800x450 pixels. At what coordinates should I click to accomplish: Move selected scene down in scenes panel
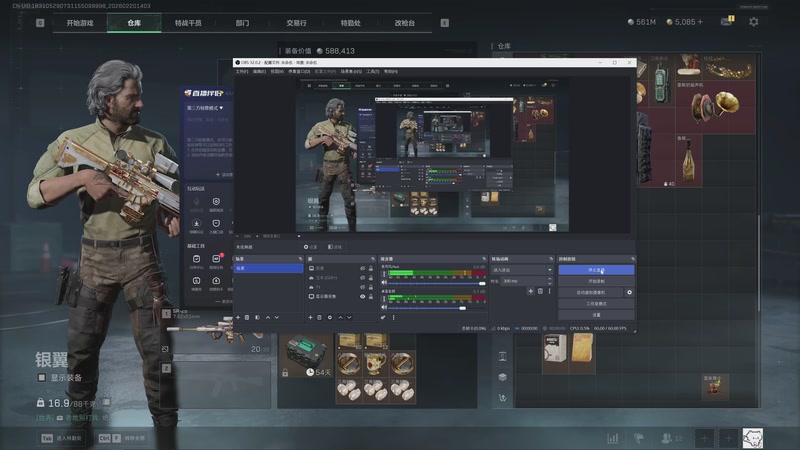pos(277,317)
